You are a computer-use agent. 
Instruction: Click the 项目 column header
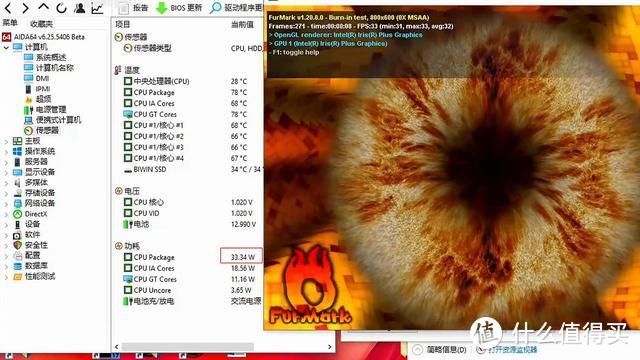point(122,24)
